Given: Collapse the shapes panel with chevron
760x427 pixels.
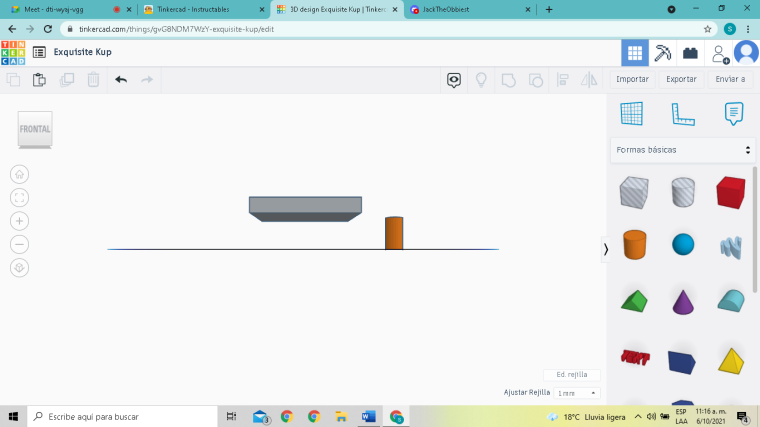Looking at the screenshot, I should [x=605, y=250].
